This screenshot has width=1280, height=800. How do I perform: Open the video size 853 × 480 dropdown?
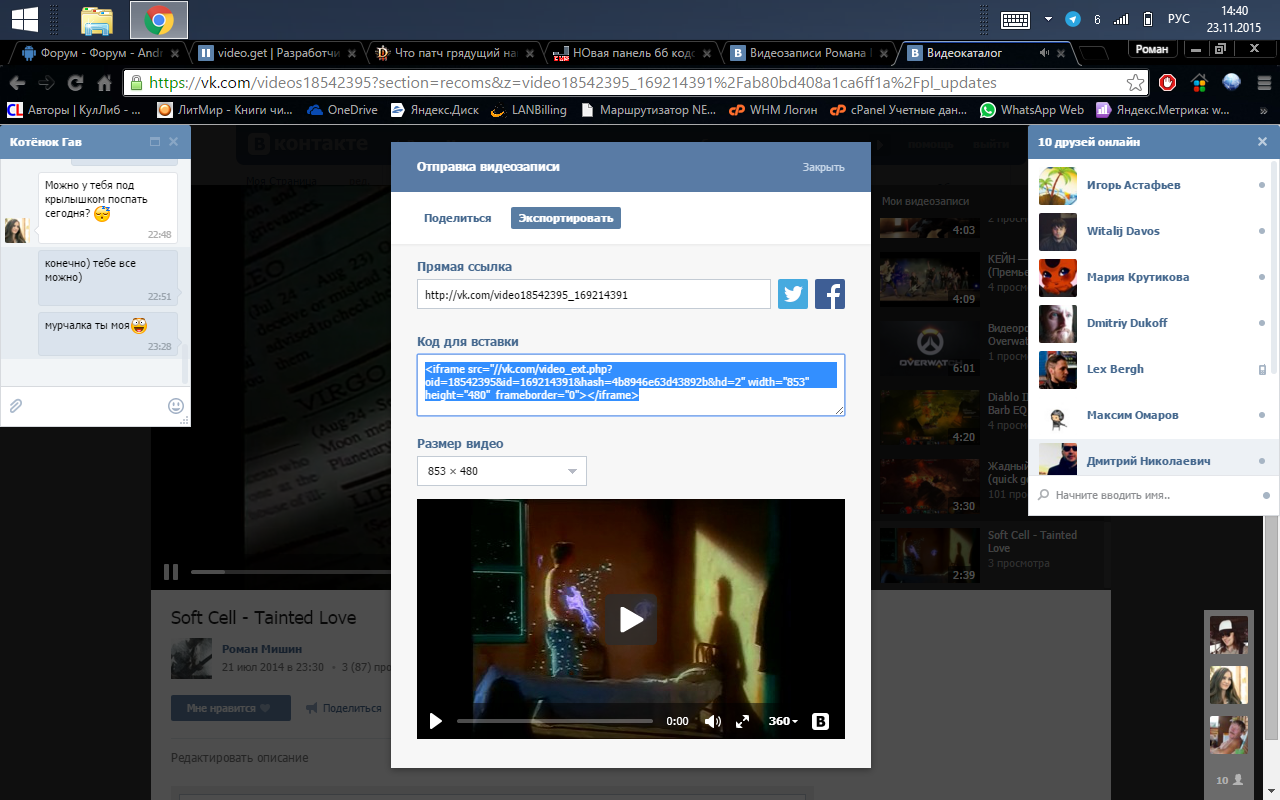coord(502,471)
